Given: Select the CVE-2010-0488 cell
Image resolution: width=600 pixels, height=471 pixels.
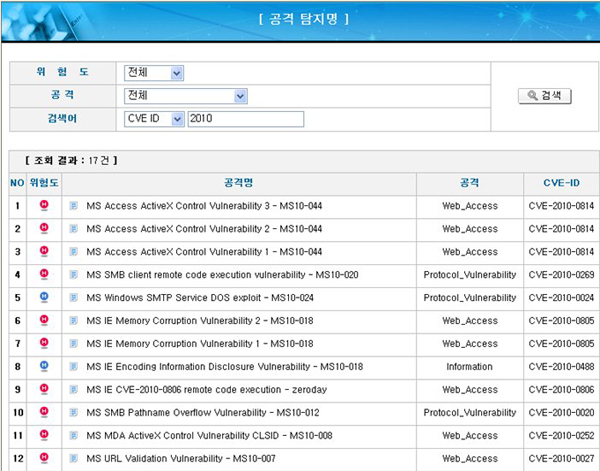Looking at the screenshot, I should 561,367.
